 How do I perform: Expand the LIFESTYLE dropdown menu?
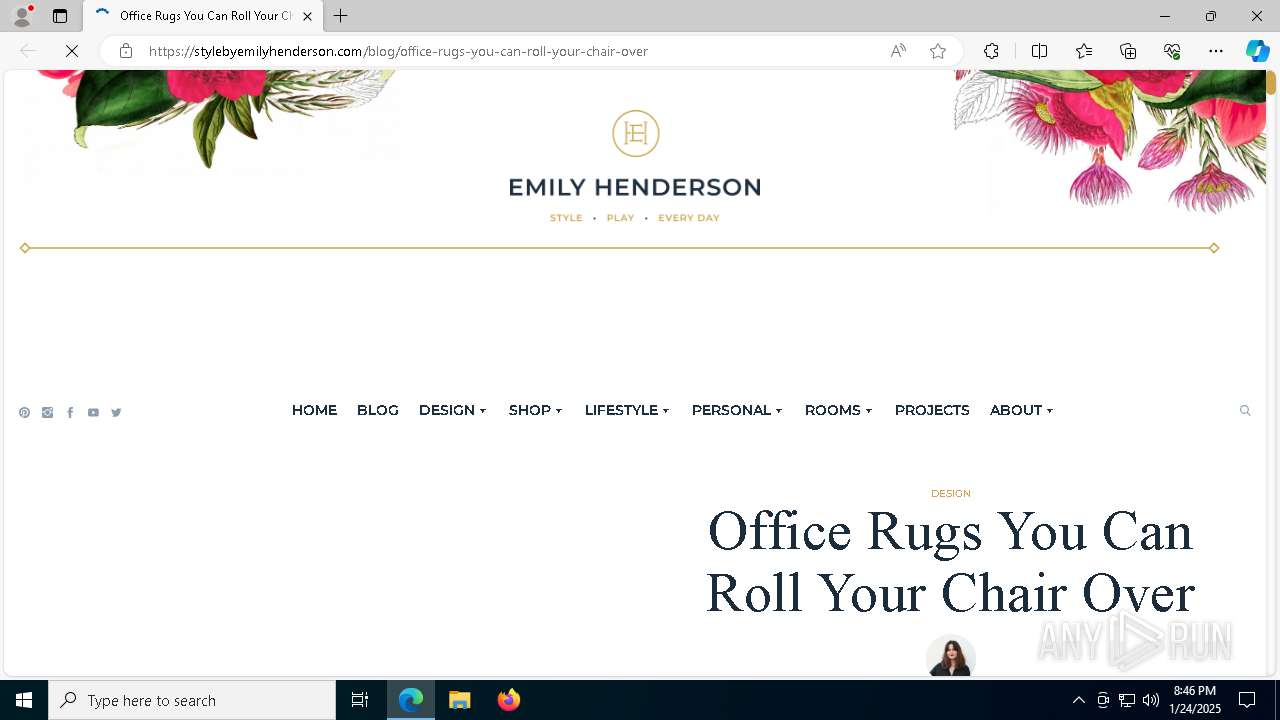click(x=627, y=410)
